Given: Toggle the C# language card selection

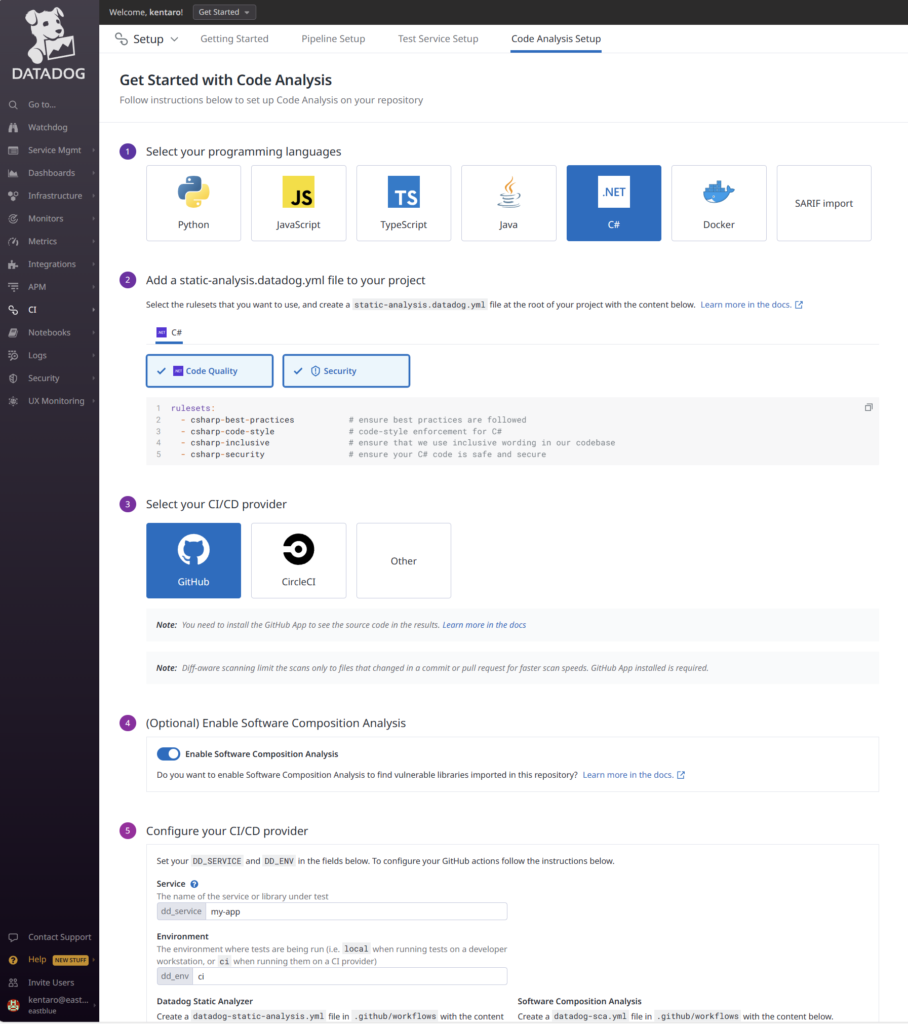Looking at the screenshot, I should click(x=613, y=203).
